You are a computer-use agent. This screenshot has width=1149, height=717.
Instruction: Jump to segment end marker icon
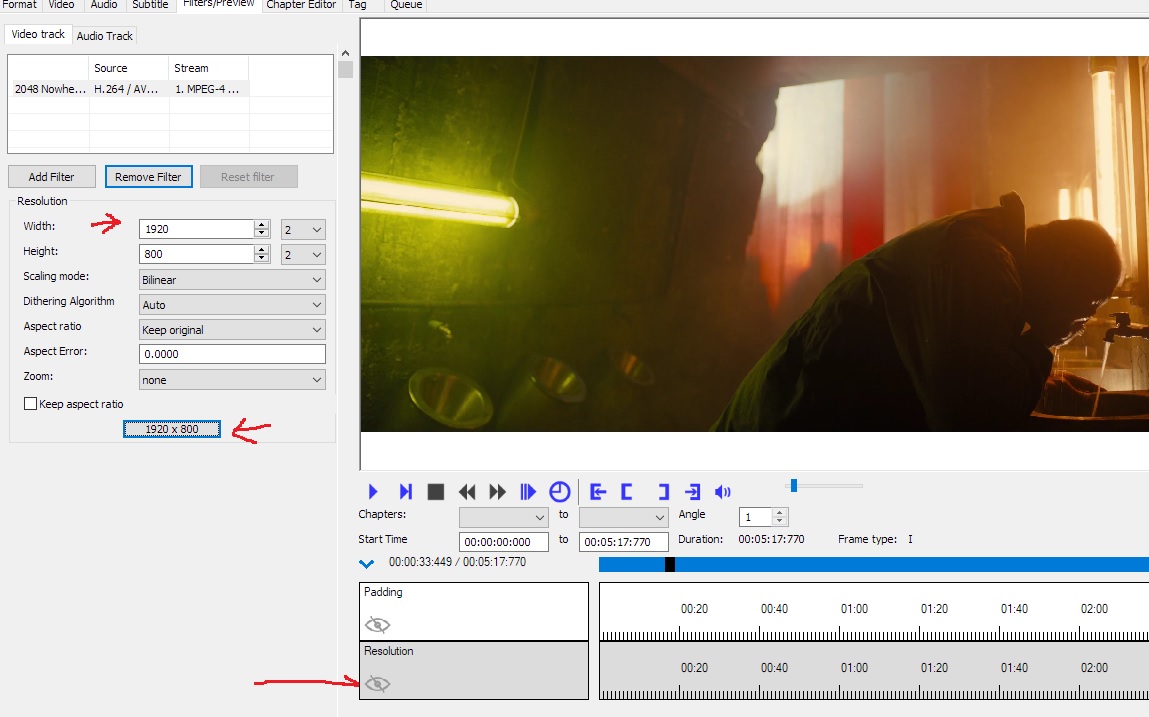(692, 491)
